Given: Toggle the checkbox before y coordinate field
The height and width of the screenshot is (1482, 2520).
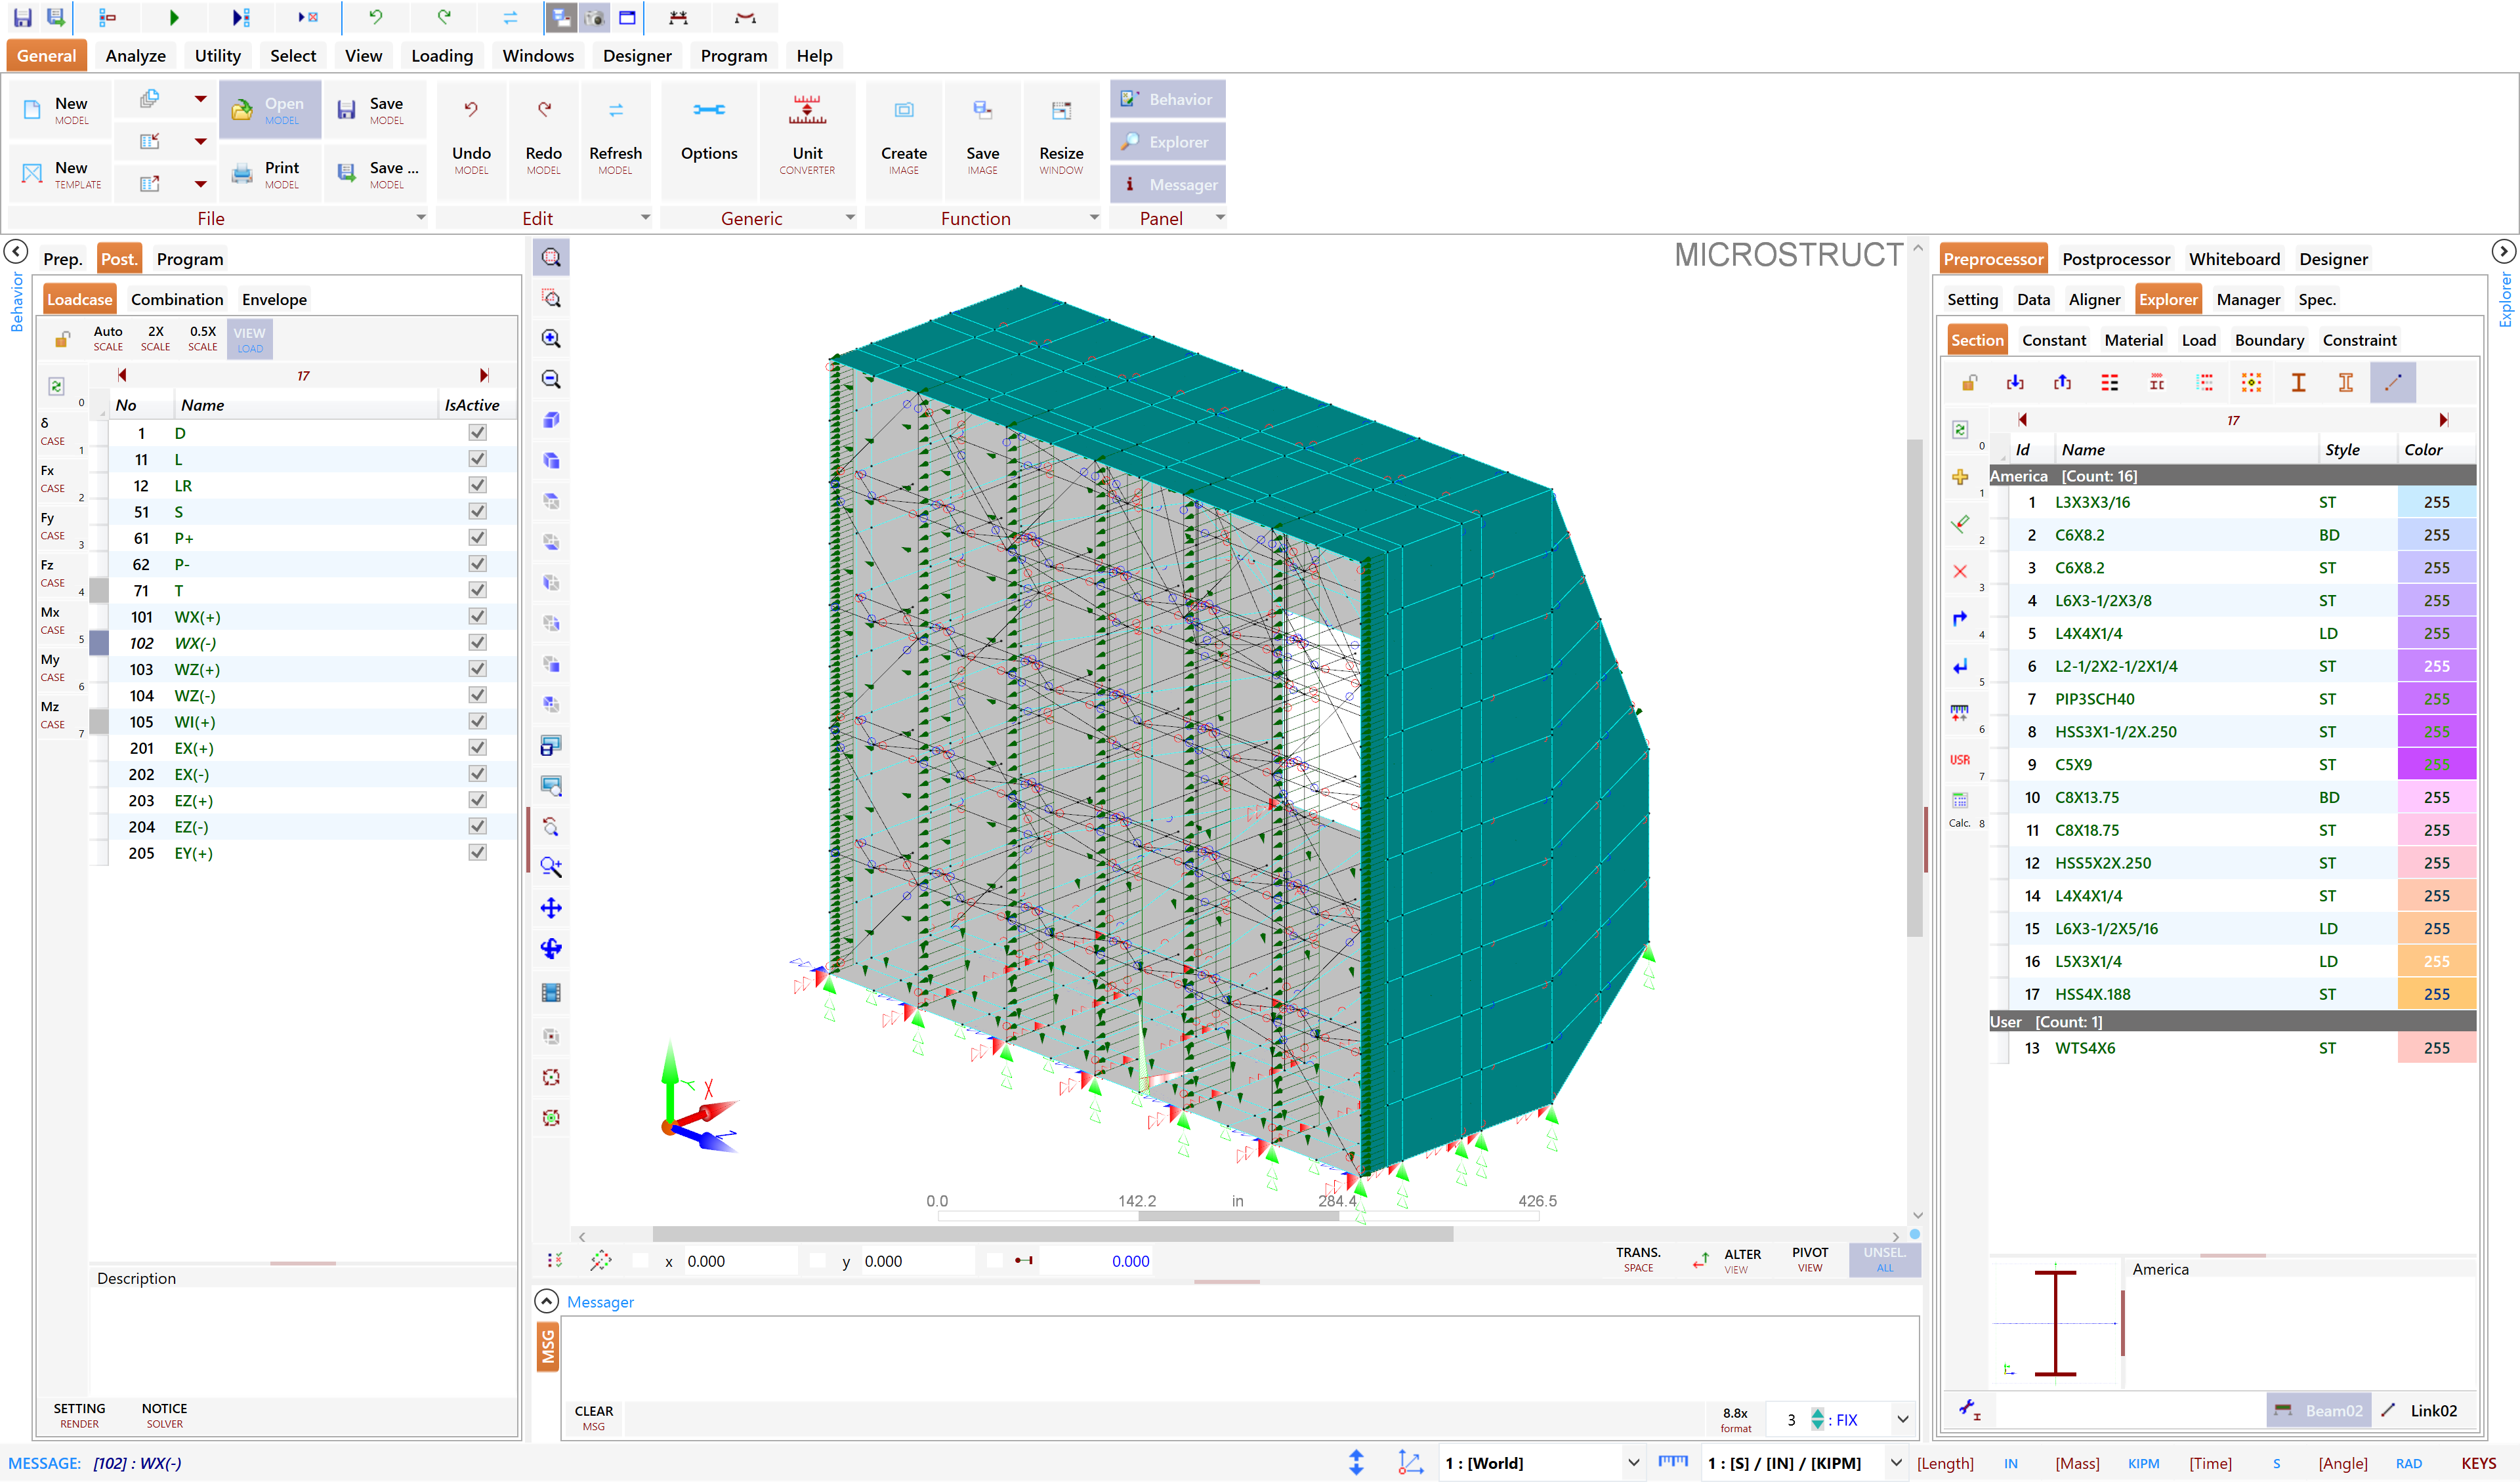Looking at the screenshot, I should point(818,1261).
